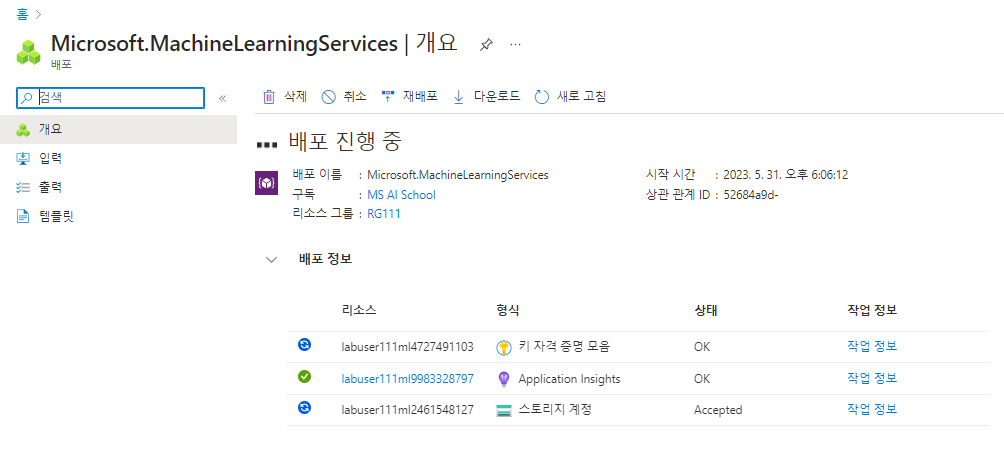Screen dimensions: 1004x462
Task: Open the MS AI School subscription link
Action: [401, 195]
